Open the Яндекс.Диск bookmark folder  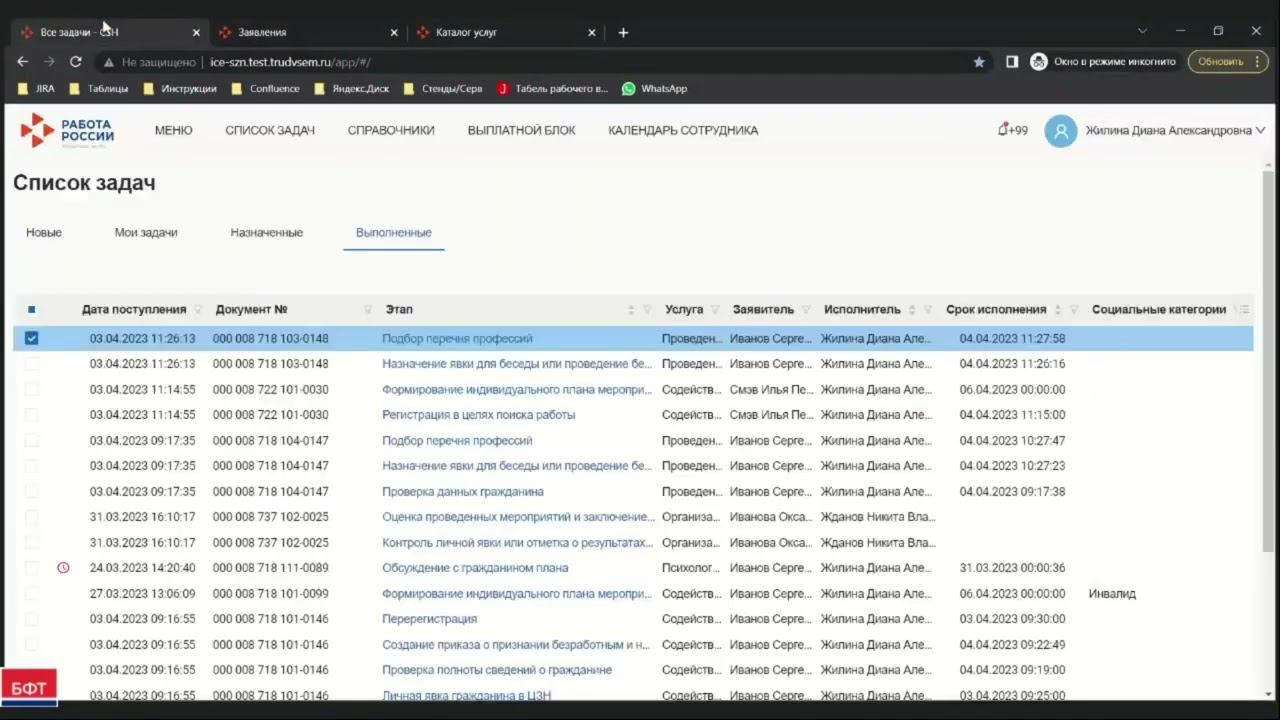tap(352, 88)
